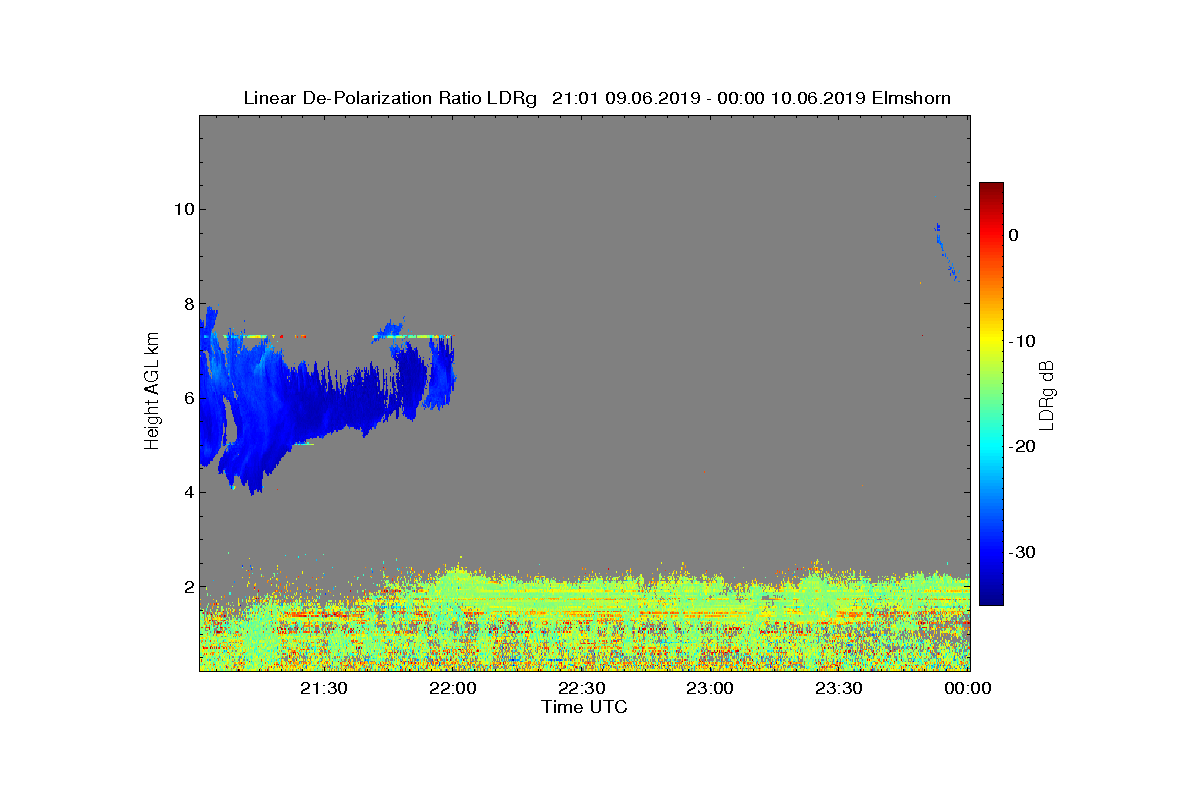Image resolution: width=1200 pixels, height=800 pixels.
Task: Click the colorbar value -10
Action: pos(1021,341)
